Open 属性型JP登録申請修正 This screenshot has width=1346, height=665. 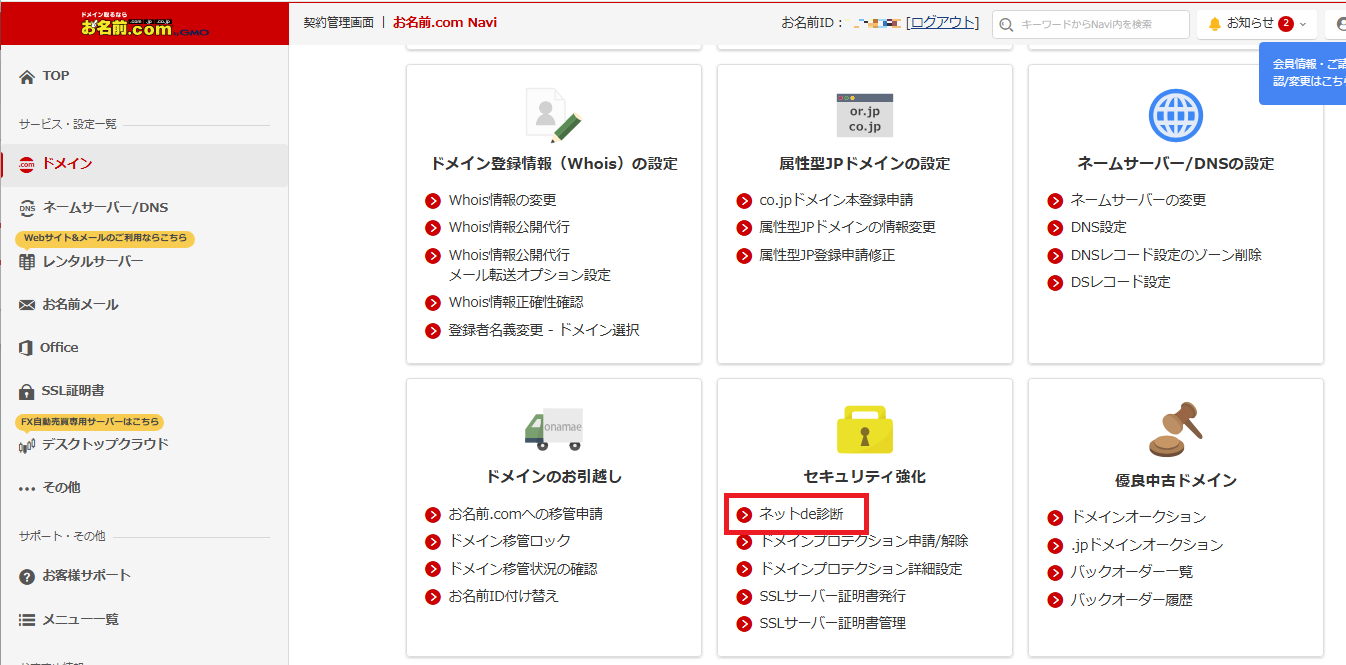827,255
